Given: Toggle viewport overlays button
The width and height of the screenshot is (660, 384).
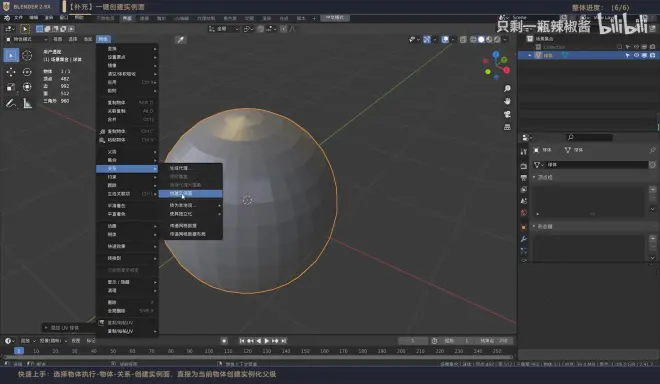Looking at the screenshot, I should pyautogui.click(x=445, y=40).
